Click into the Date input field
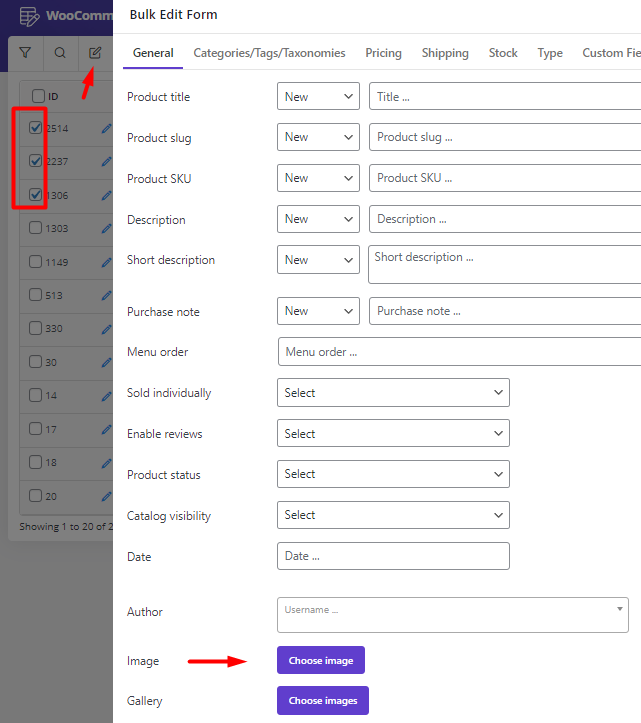 tap(393, 556)
